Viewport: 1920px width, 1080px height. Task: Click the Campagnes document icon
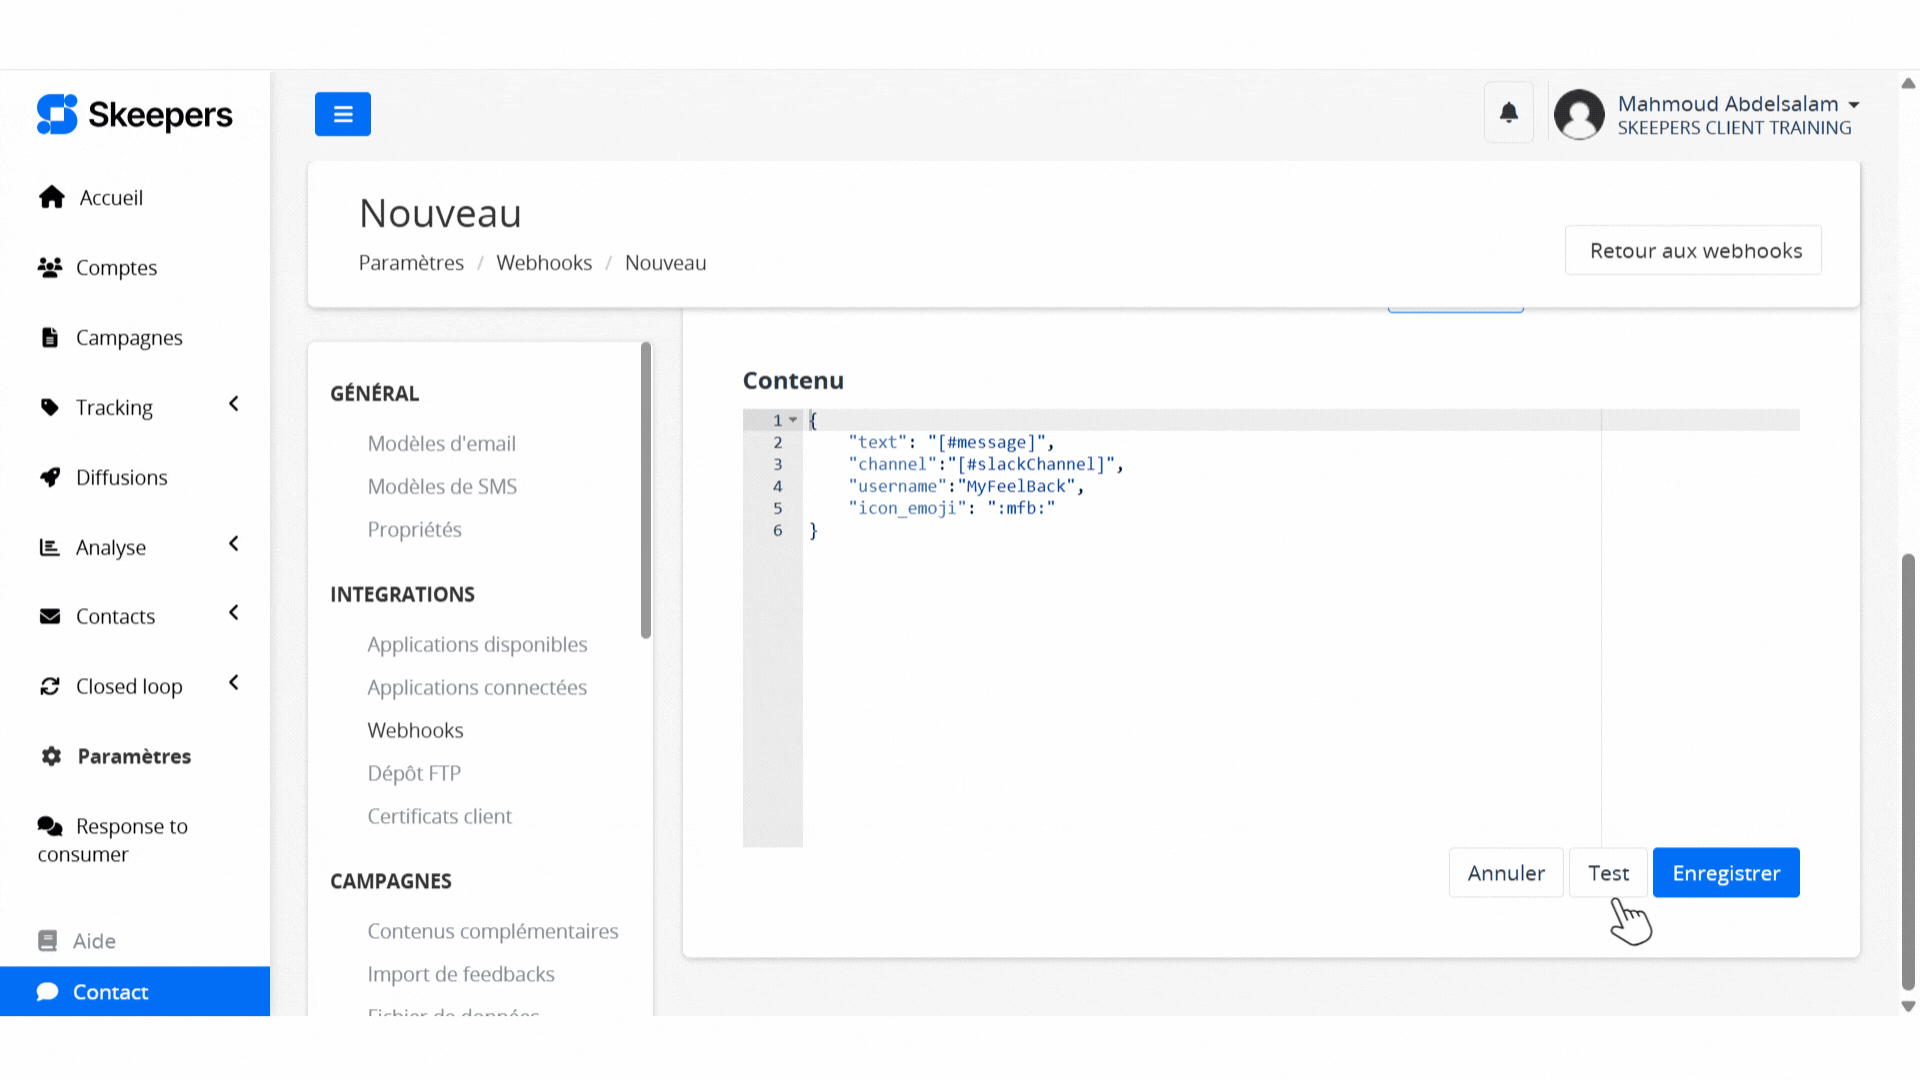coord(50,337)
